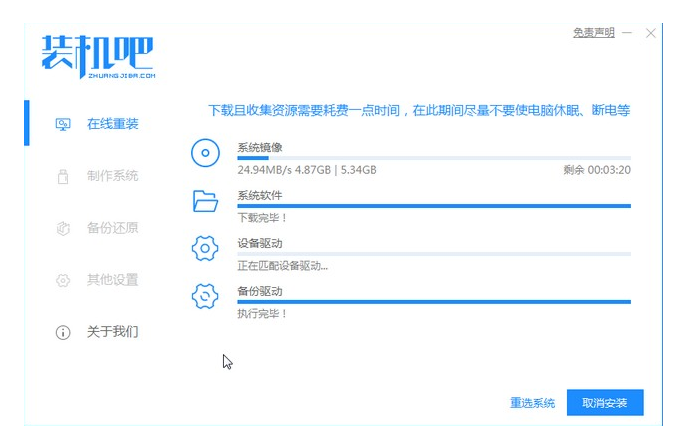The height and width of the screenshot is (441, 673).
Task: Click the 备份驱动 refresh gear icon
Action: click(205, 296)
